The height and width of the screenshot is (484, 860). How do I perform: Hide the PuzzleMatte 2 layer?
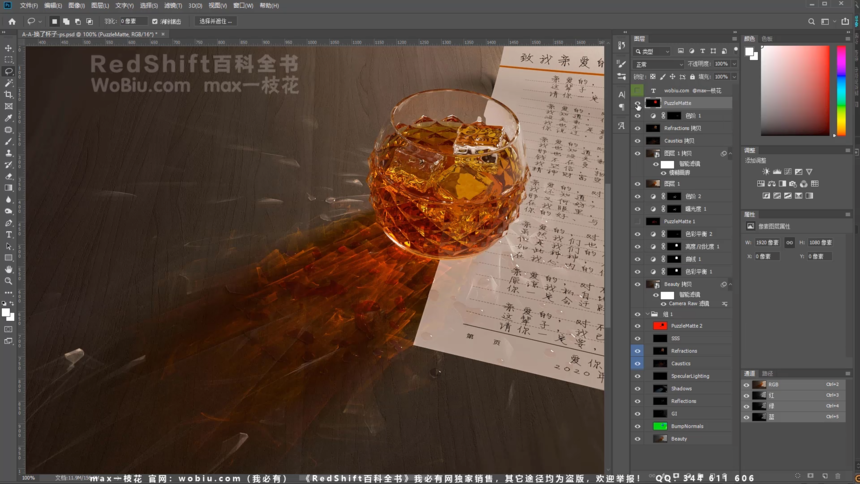tap(637, 326)
